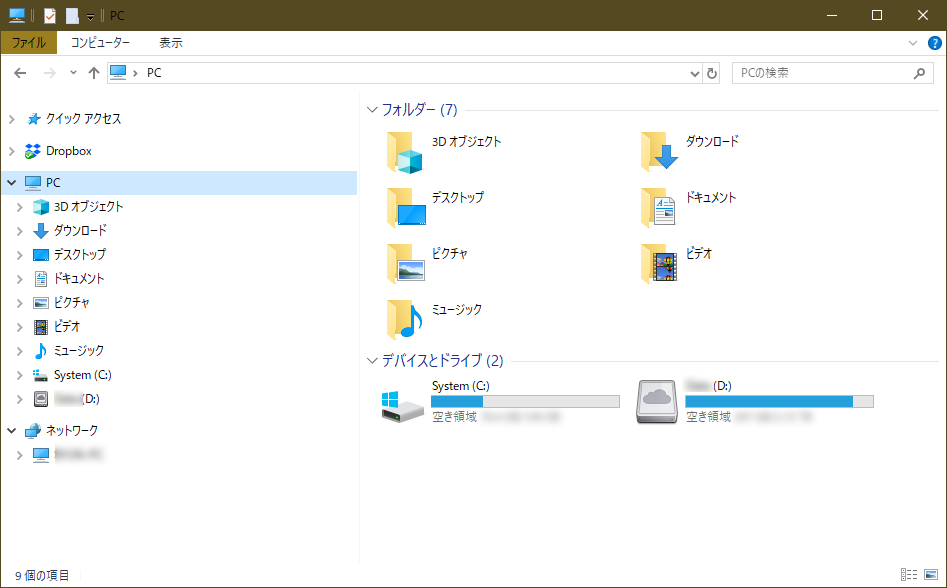Image resolution: width=947 pixels, height=588 pixels.
Task: Collapse the フォルダー group section
Action: pyautogui.click(x=372, y=110)
